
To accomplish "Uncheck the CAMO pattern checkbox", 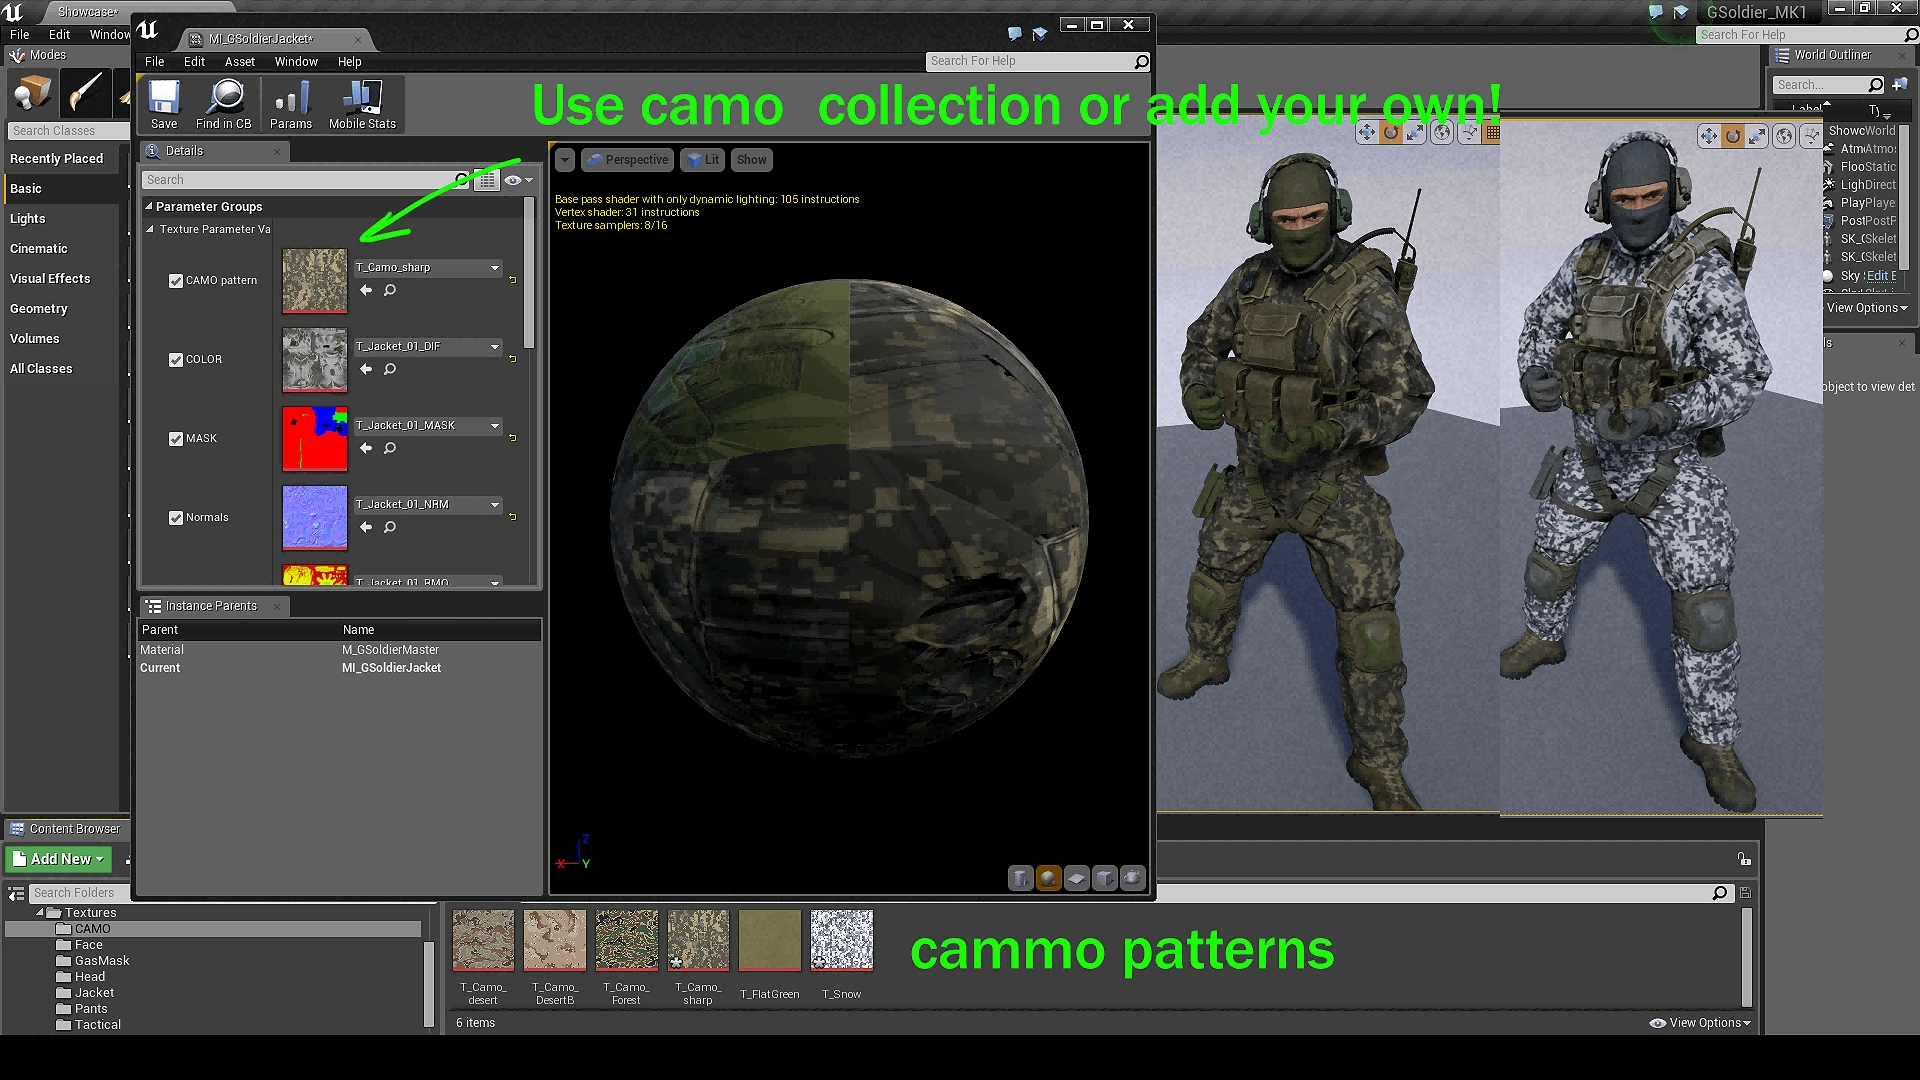I will point(176,281).
